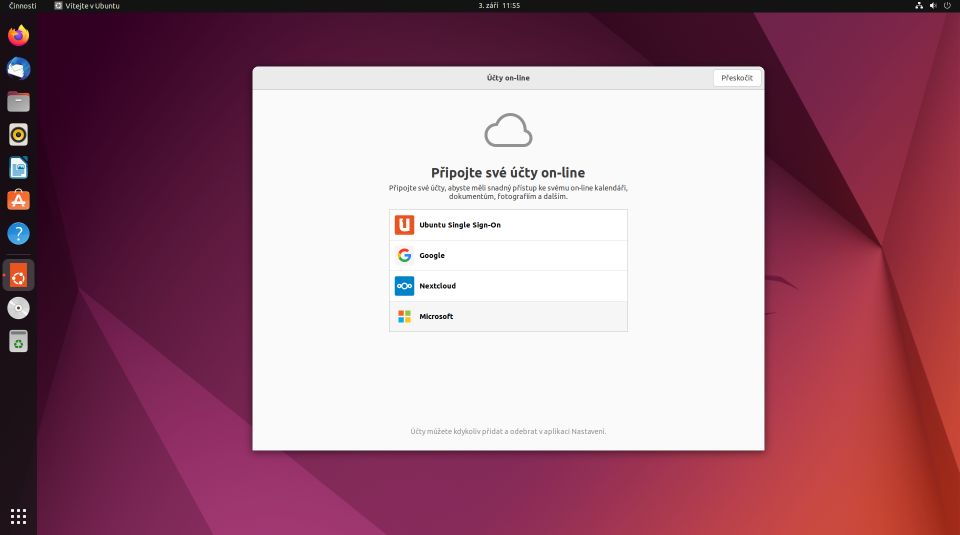Viewport: 960px width, 535px height.
Task: Open Rhythmbox music player in the dock
Action: pos(18,135)
